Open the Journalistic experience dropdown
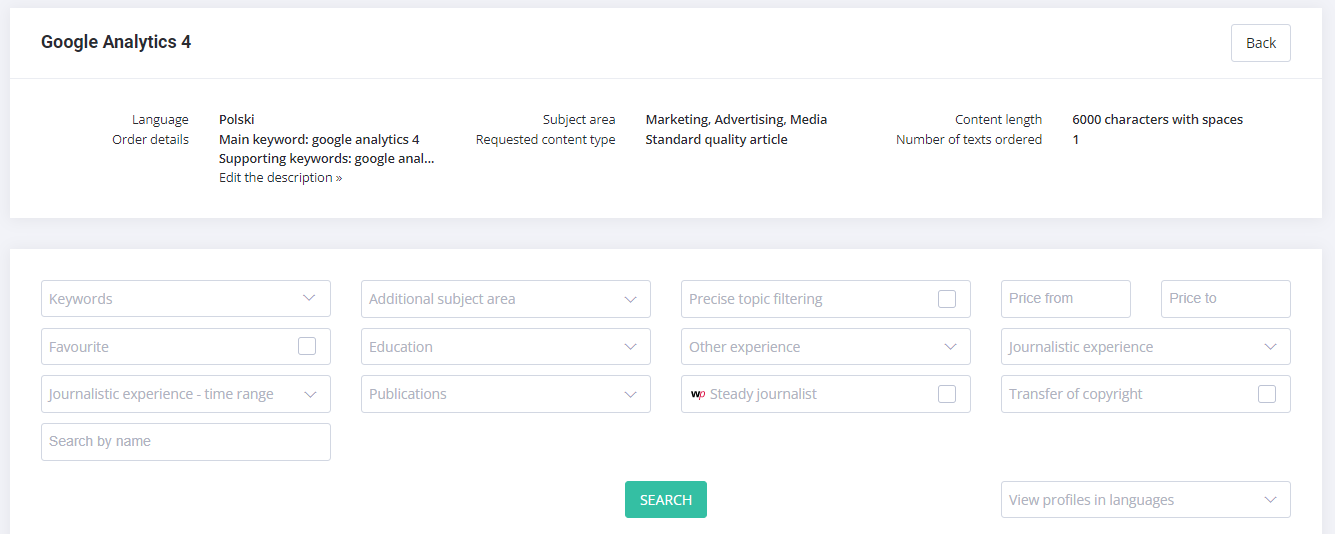 (1146, 347)
